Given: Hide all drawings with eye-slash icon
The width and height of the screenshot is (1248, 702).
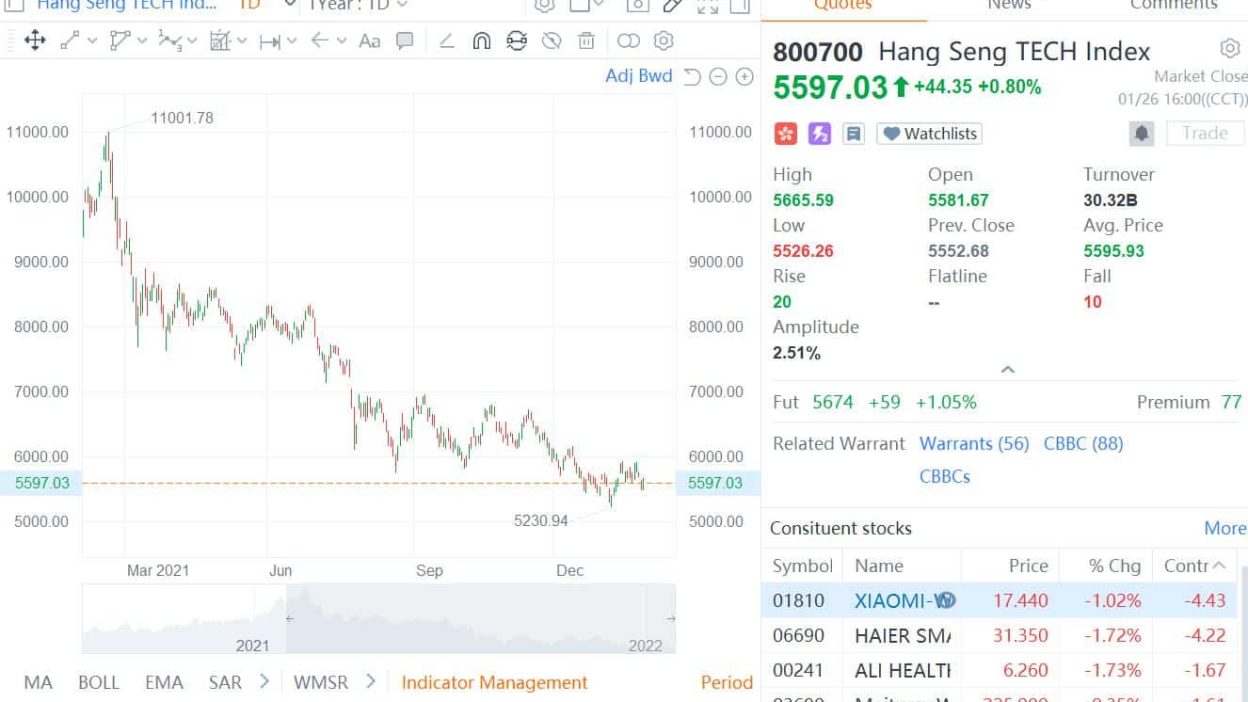Looking at the screenshot, I should click(551, 41).
